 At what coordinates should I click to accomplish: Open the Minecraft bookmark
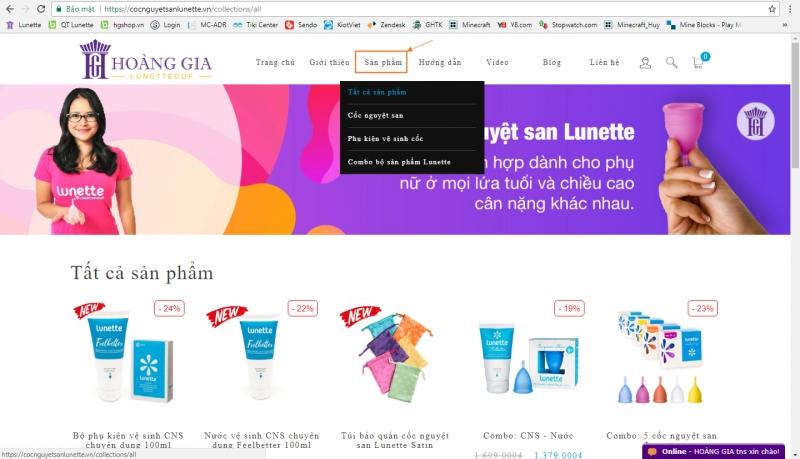pos(470,24)
